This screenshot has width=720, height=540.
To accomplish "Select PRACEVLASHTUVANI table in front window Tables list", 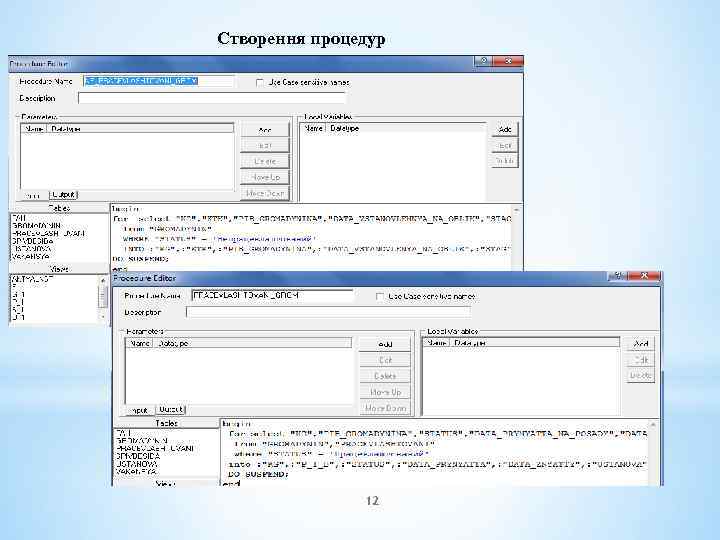I will (x=155, y=448).
